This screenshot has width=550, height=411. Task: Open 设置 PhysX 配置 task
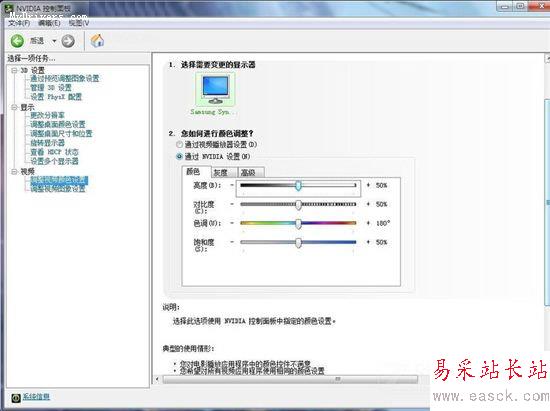click(x=56, y=97)
